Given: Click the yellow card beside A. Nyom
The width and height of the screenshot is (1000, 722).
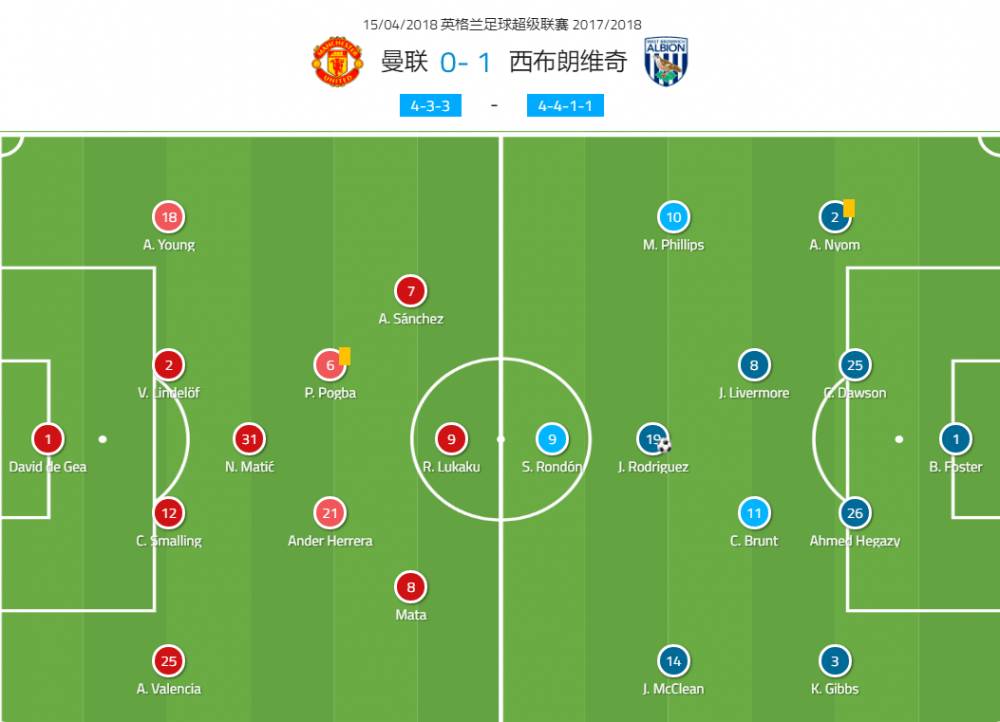Looking at the screenshot, I should 849,208.
